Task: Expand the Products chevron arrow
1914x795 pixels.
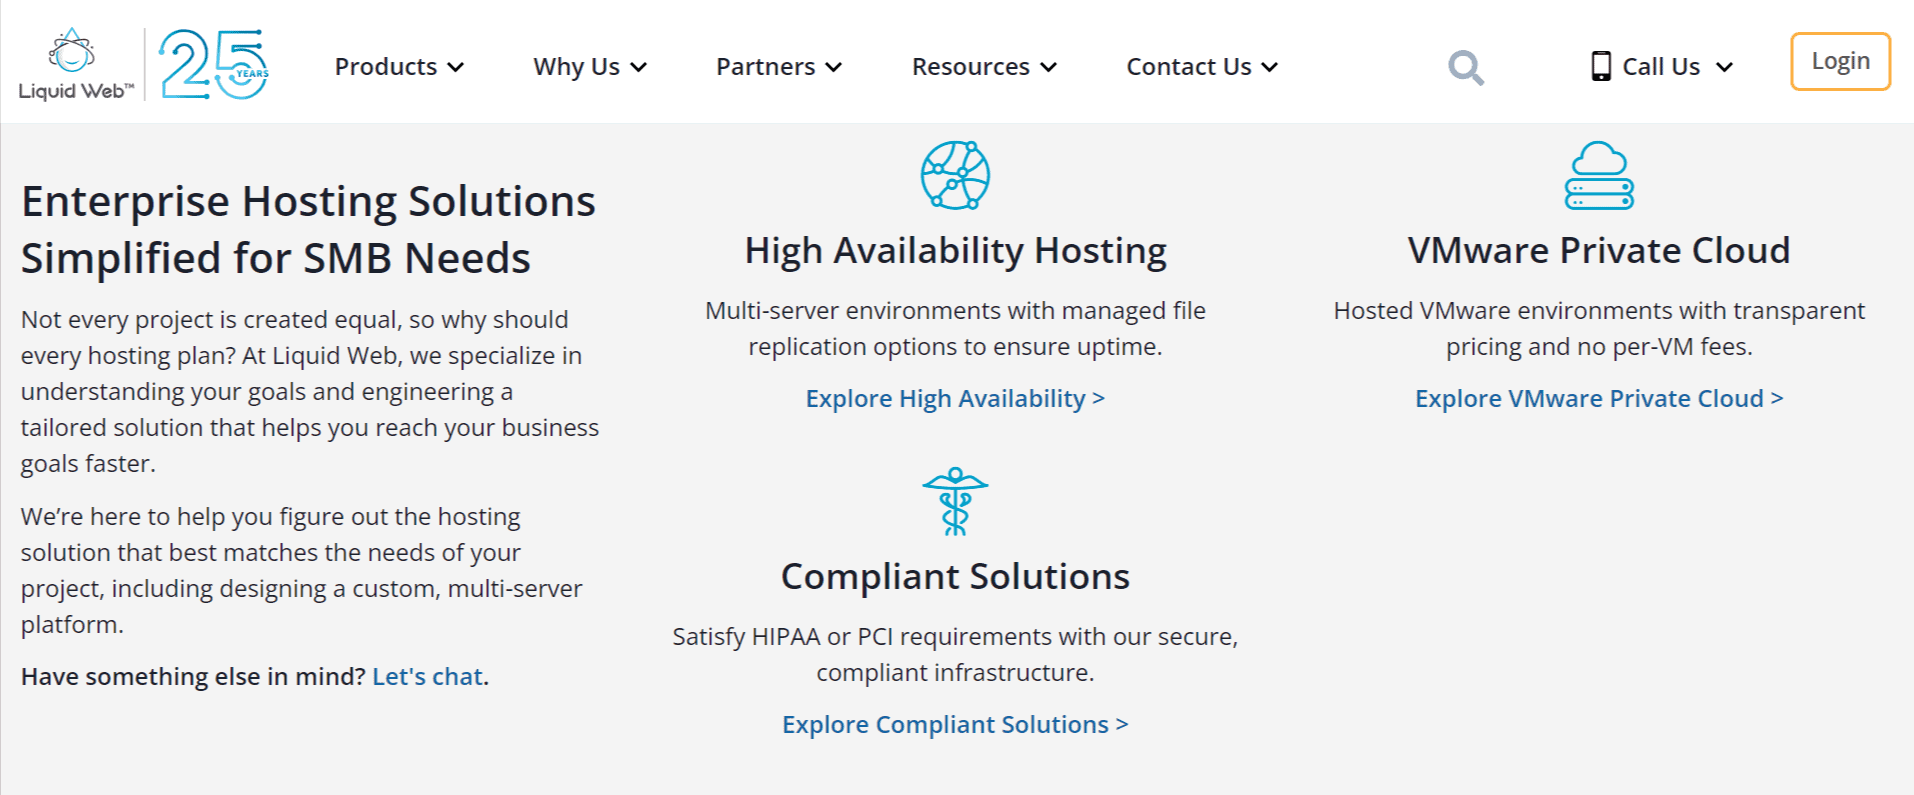Action: pyautogui.click(x=456, y=67)
